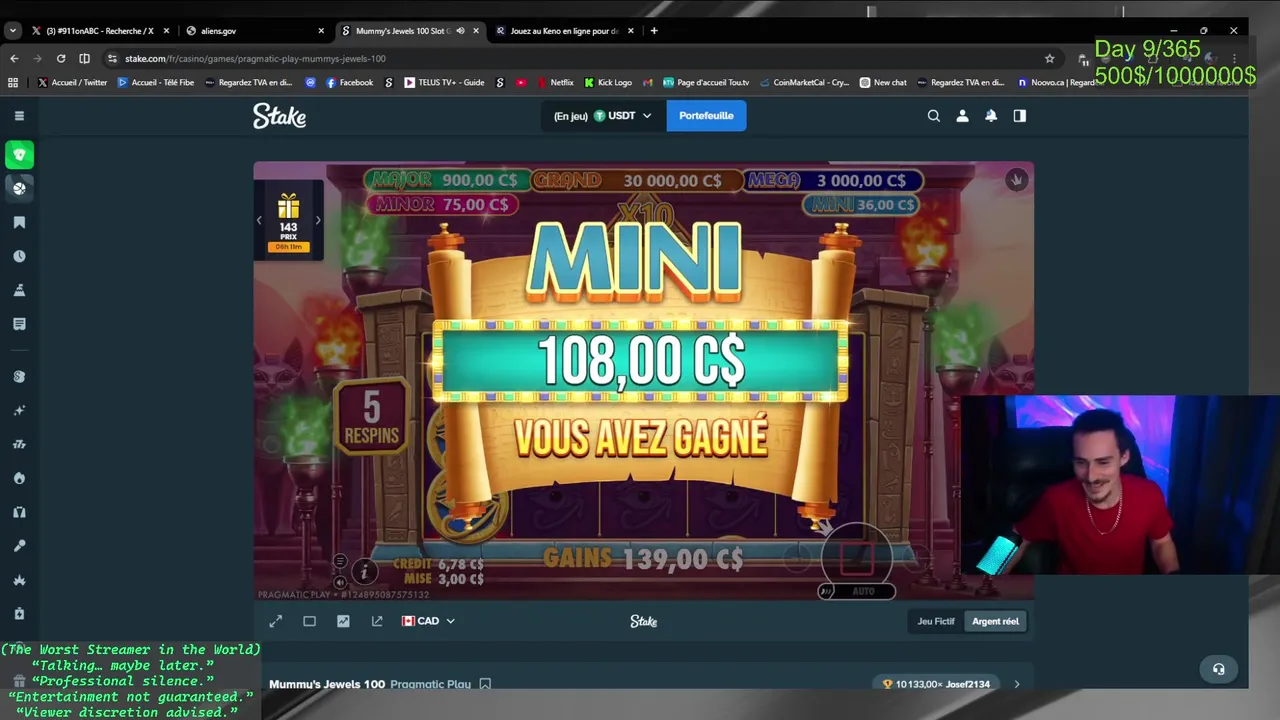
Task: Open the Kick Logo bookmark
Action: point(608,83)
